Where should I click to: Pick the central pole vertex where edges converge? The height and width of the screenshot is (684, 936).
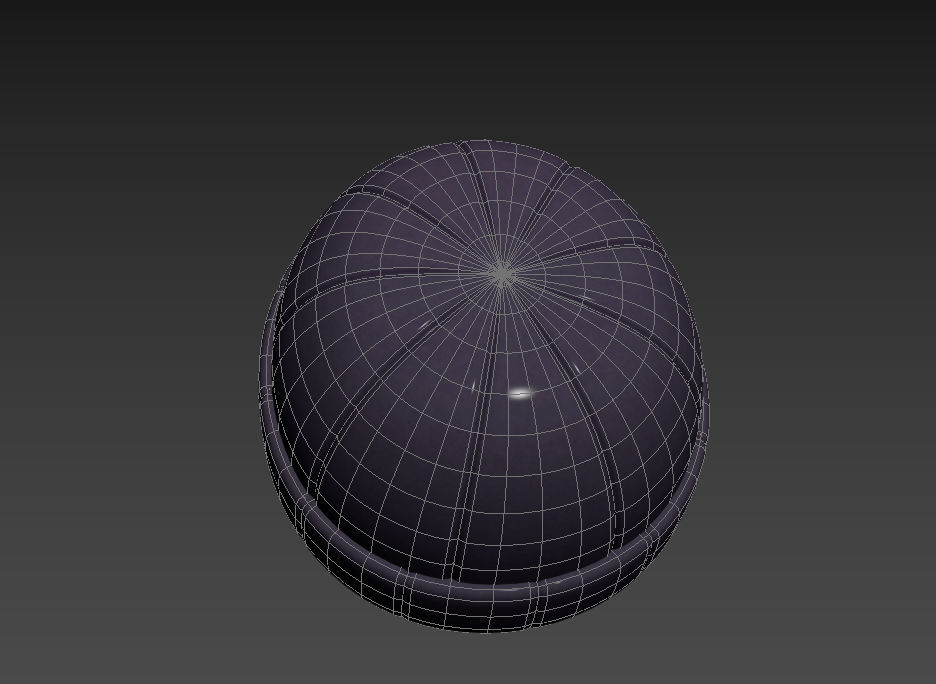point(503,273)
